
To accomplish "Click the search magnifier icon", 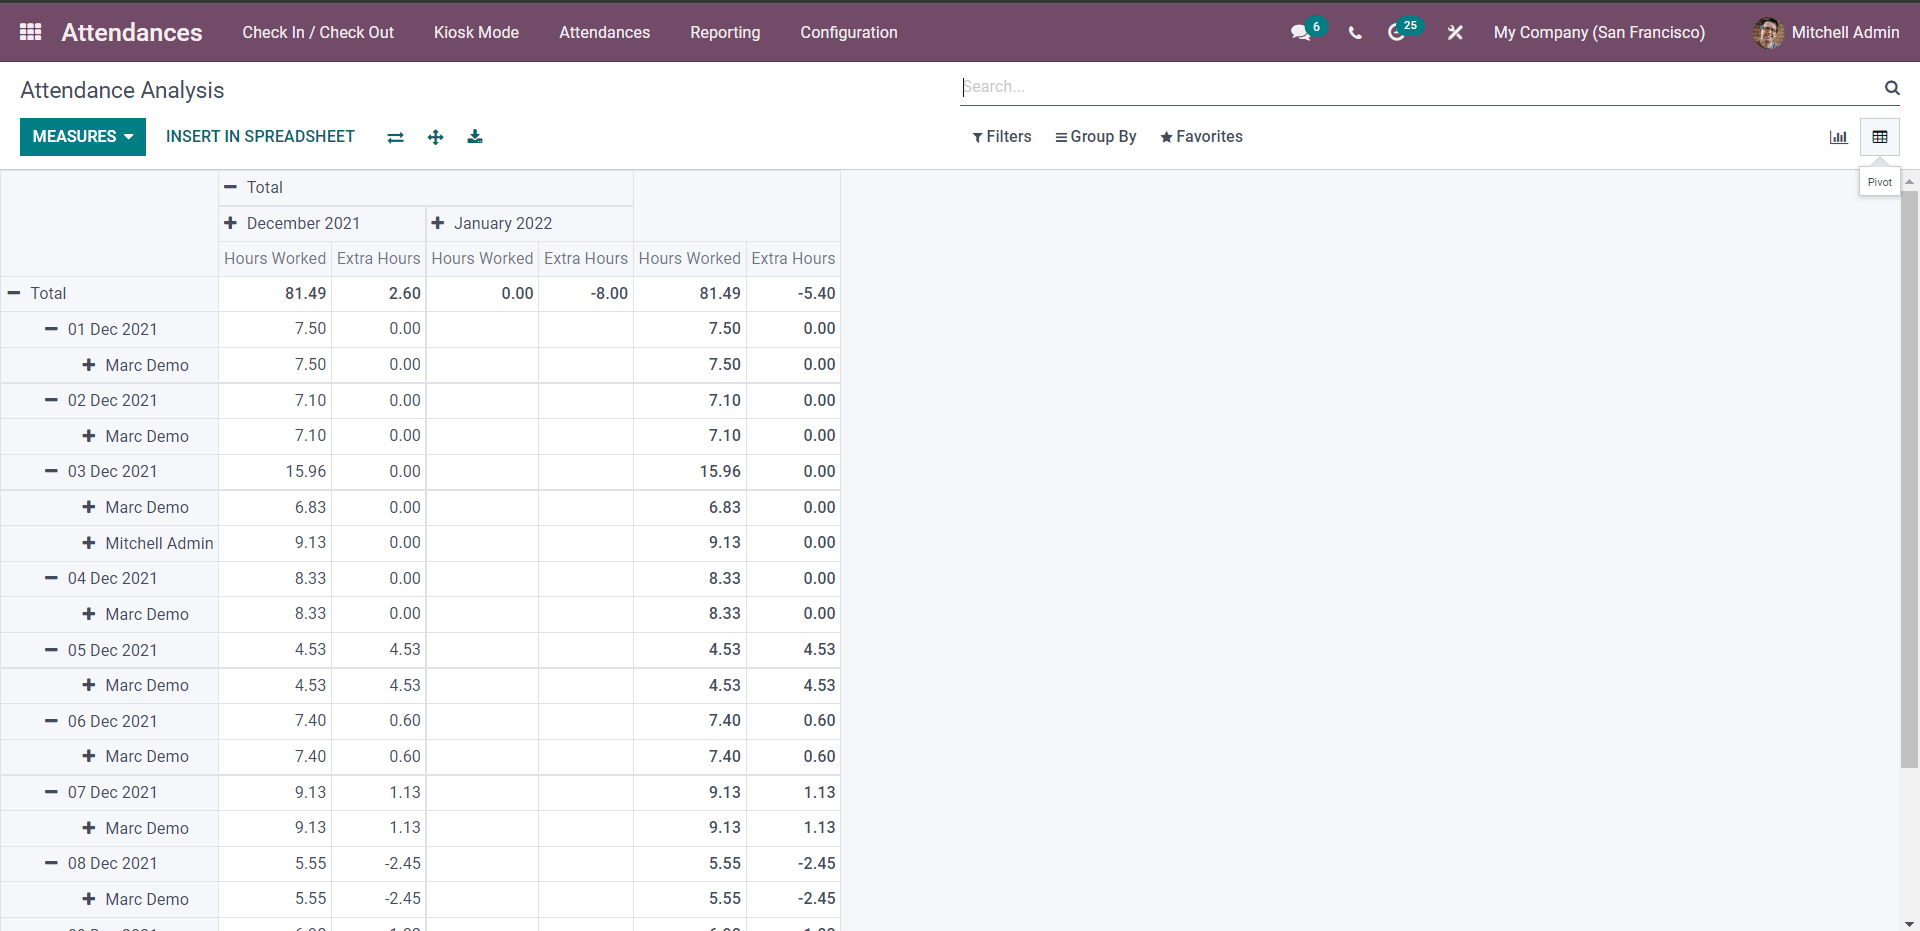I will (1892, 87).
